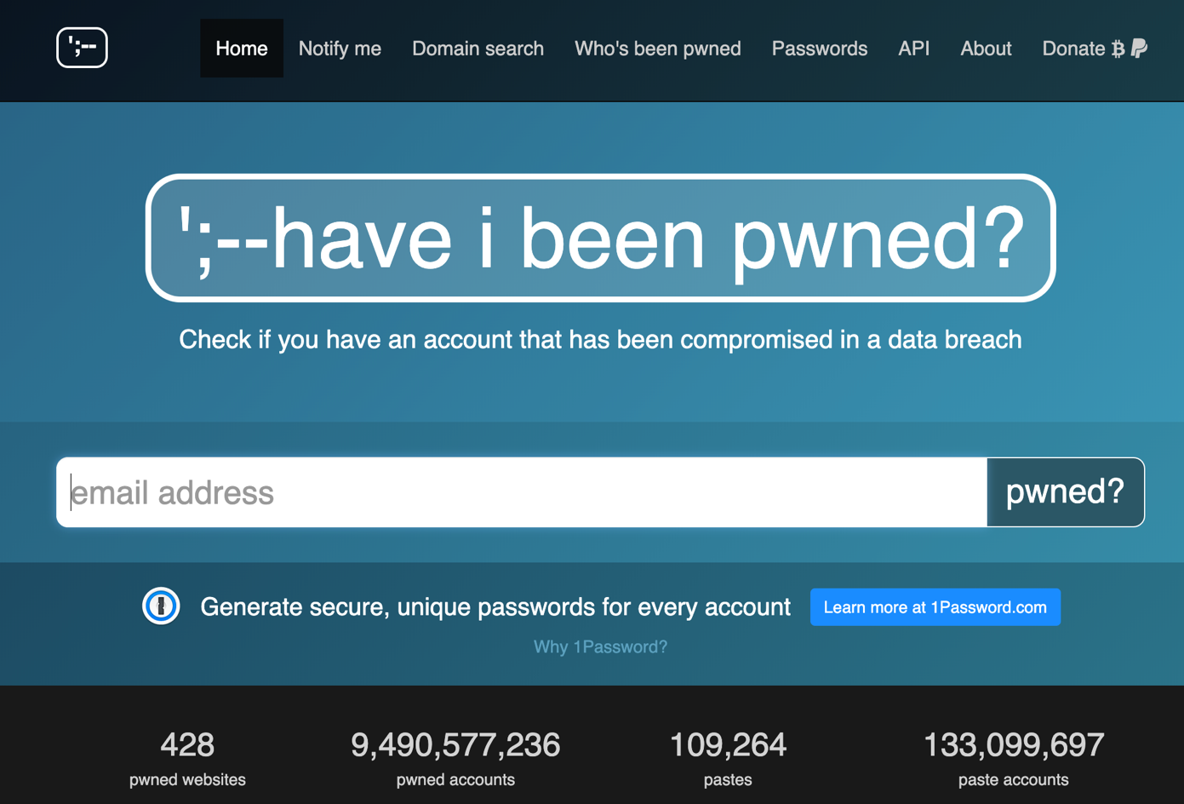Click the Donate link text

(1072, 48)
